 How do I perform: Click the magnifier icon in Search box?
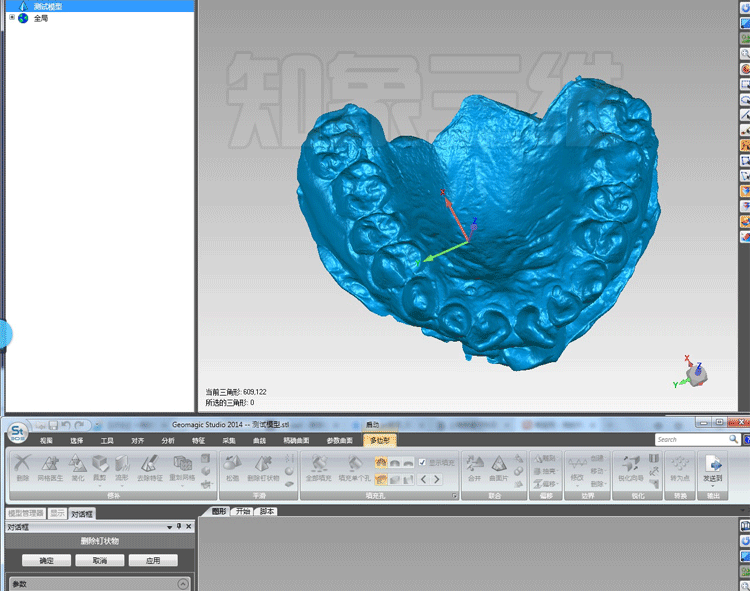click(x=733, y=439)
